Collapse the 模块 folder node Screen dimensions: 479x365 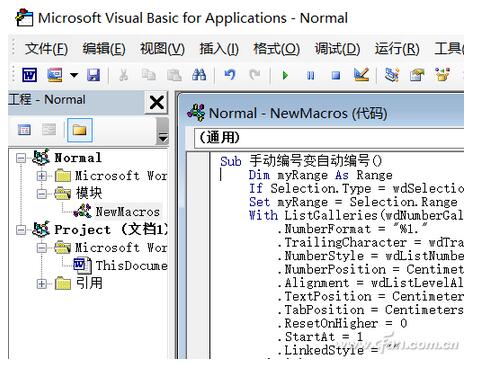pyautogui.click(x=42, y=194)
